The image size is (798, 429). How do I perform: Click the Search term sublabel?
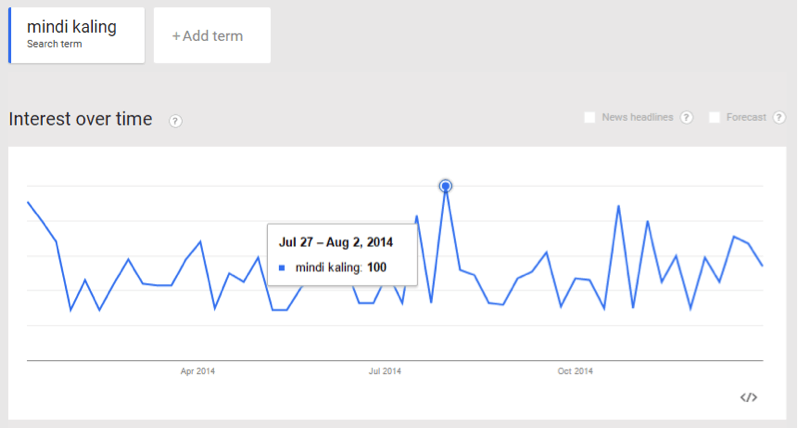pyautogui.click(x=54, y=45)
